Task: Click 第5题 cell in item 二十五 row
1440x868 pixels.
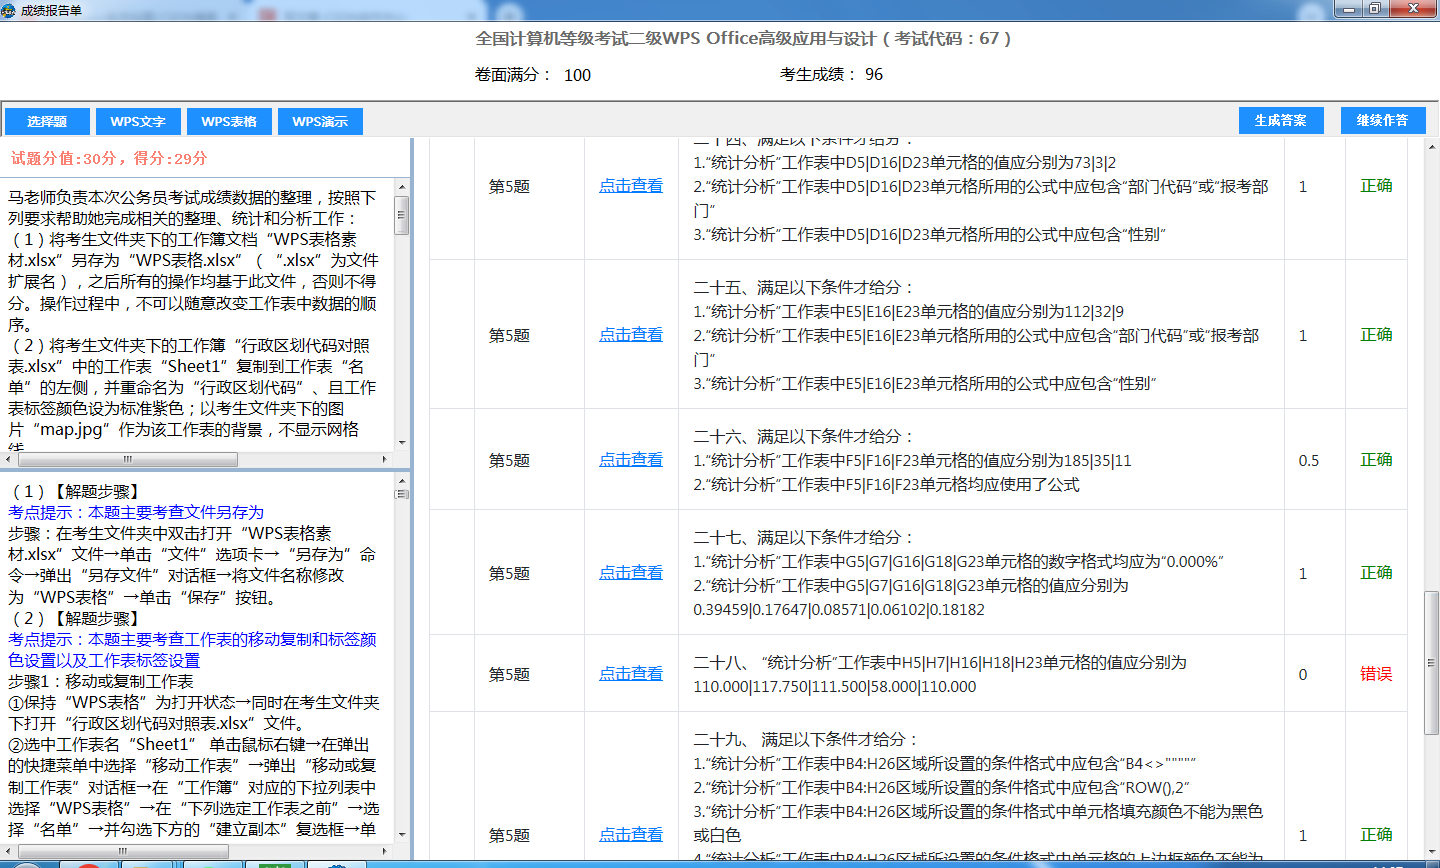Action: tap(509, 335)
